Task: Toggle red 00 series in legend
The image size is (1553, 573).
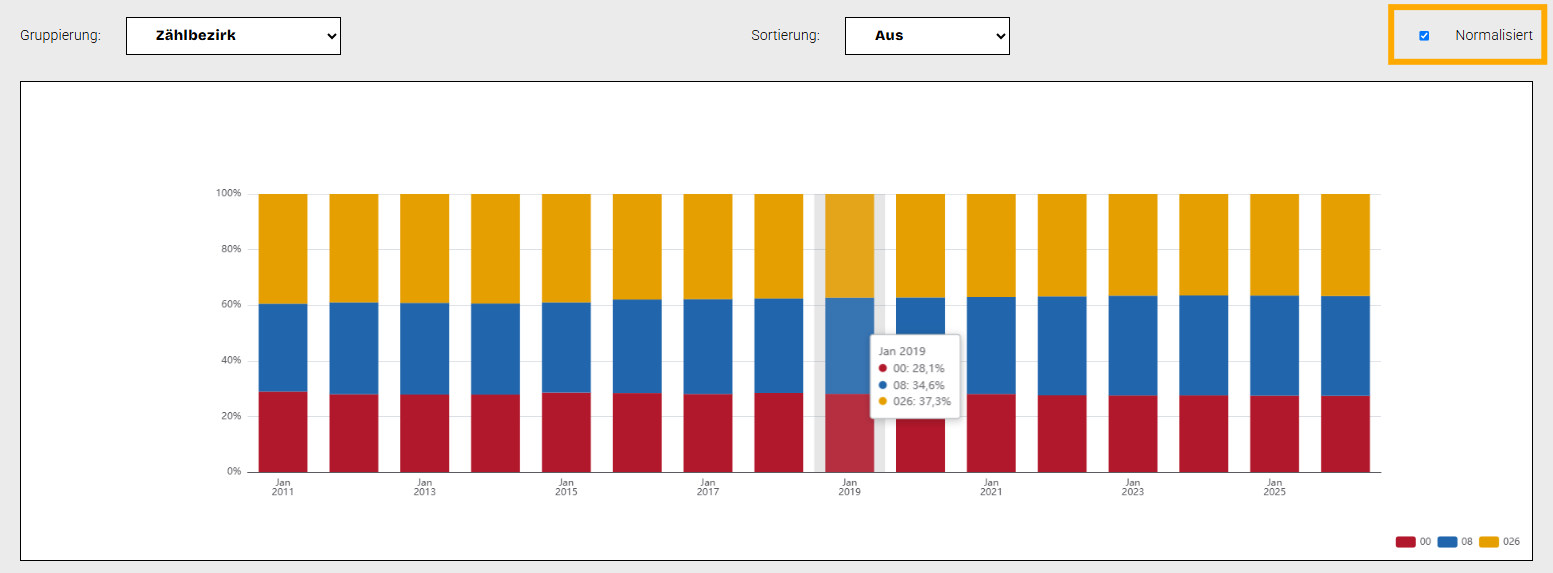Action: point(1413,542)
